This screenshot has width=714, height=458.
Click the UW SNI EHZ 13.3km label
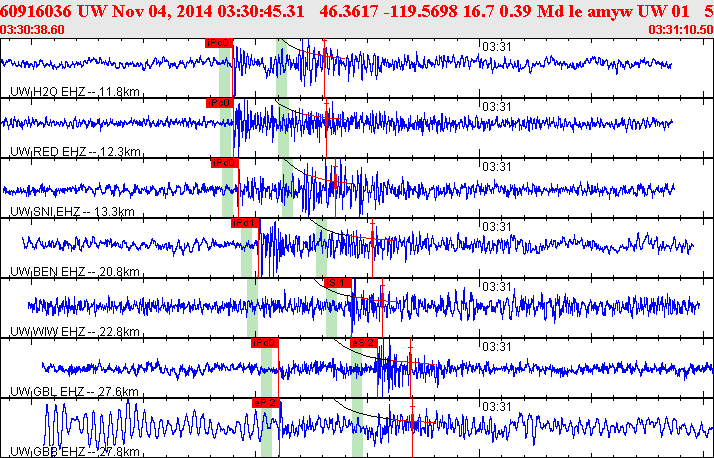[x=70, y=212]
